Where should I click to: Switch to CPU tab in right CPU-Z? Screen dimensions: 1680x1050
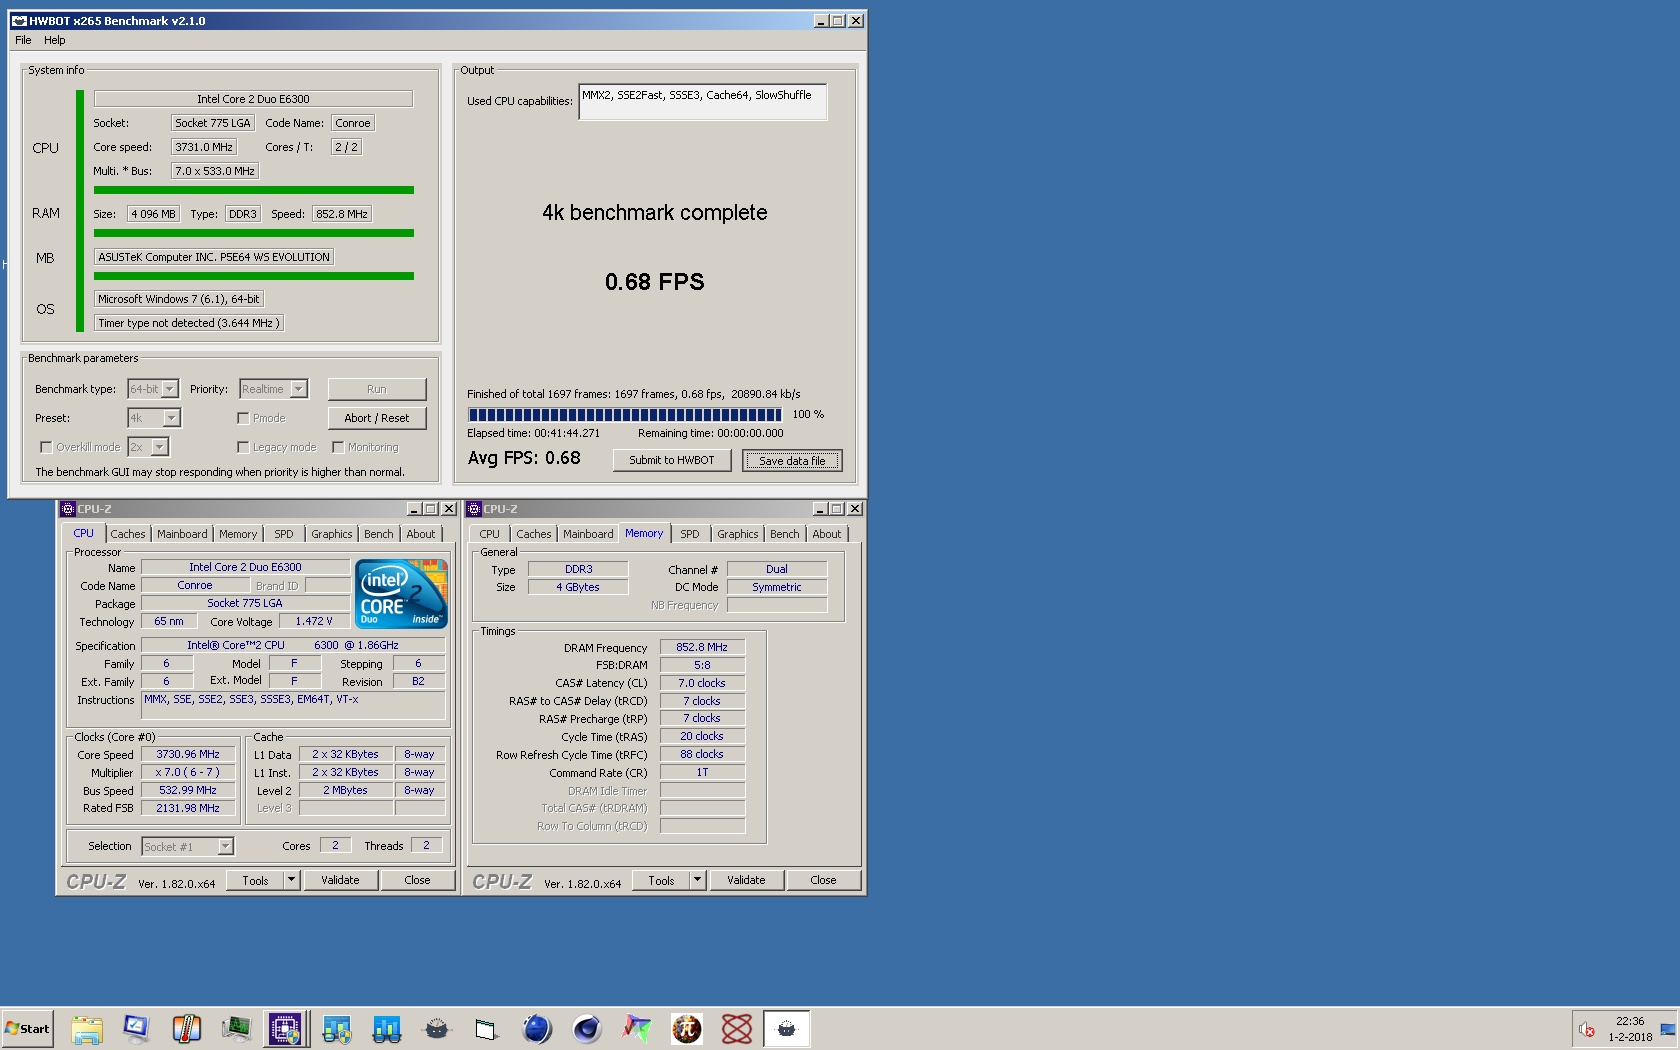[x=489, y=534]
